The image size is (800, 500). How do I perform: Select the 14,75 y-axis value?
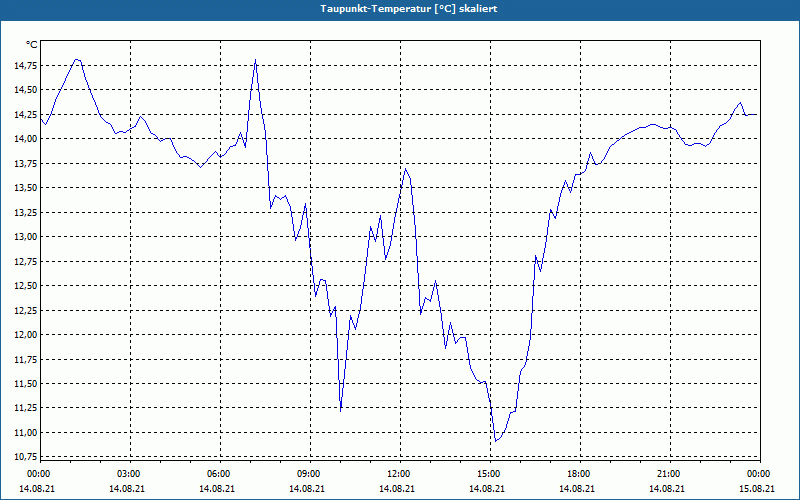[25, 65]
